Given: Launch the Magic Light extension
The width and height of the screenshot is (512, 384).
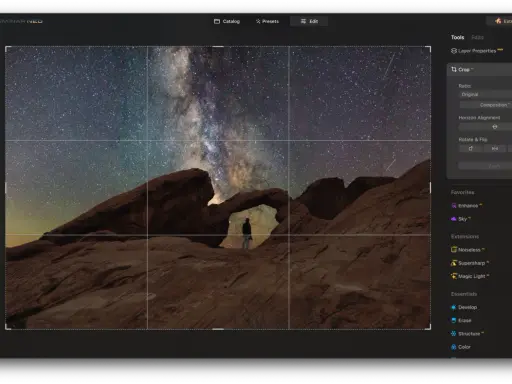Looking at the screenshot, I should (470, 276).
